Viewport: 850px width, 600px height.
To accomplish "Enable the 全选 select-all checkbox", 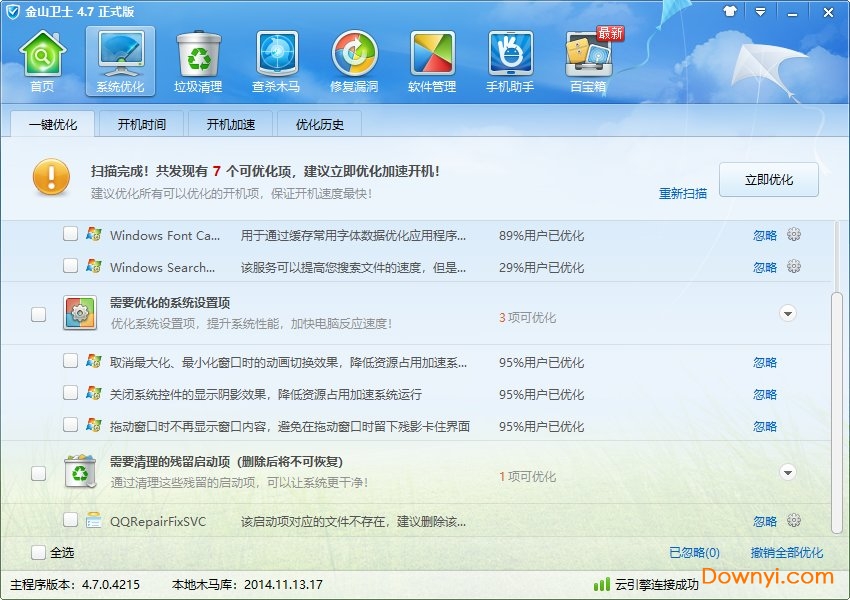I will [x=39, y=552].
